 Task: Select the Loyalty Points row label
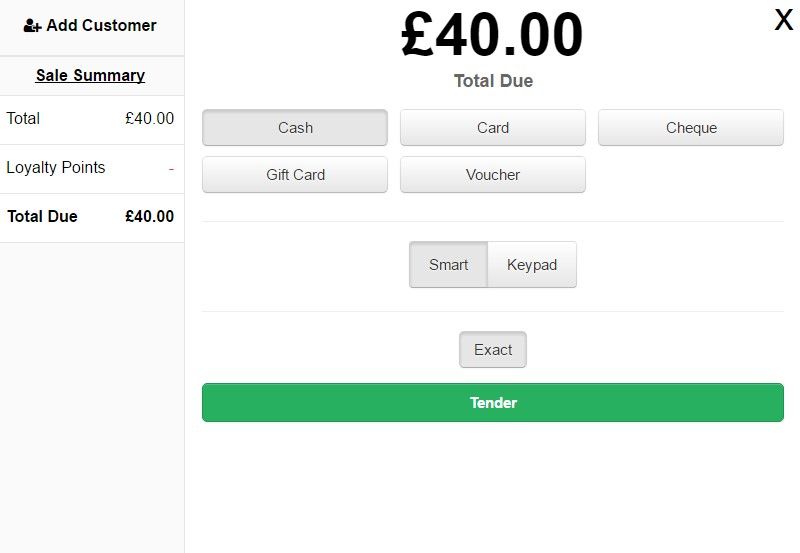pyautogui.click(x=56, y=167)
